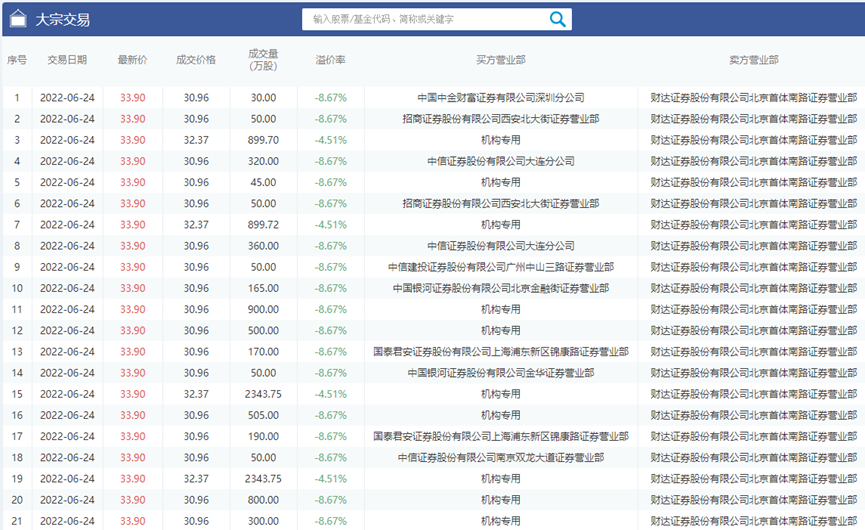This screenshot has height=530, width=865.
Task: Click premium rate -8.67% in row 1
Action: [330, 98]
